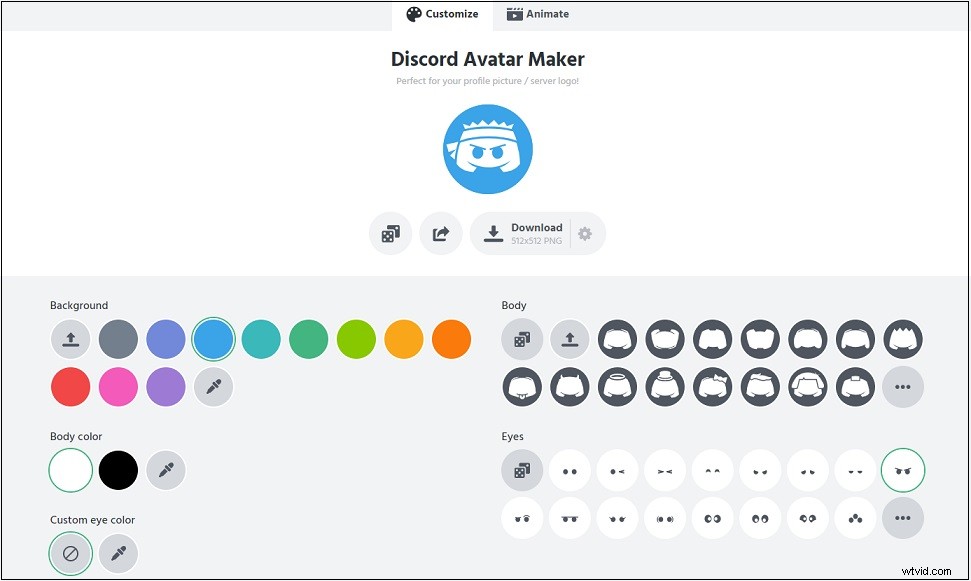This screenshot has height=581, width=971.
Task: Upload a custom background image
Action: pyautogui.click(x=70, y=338)
